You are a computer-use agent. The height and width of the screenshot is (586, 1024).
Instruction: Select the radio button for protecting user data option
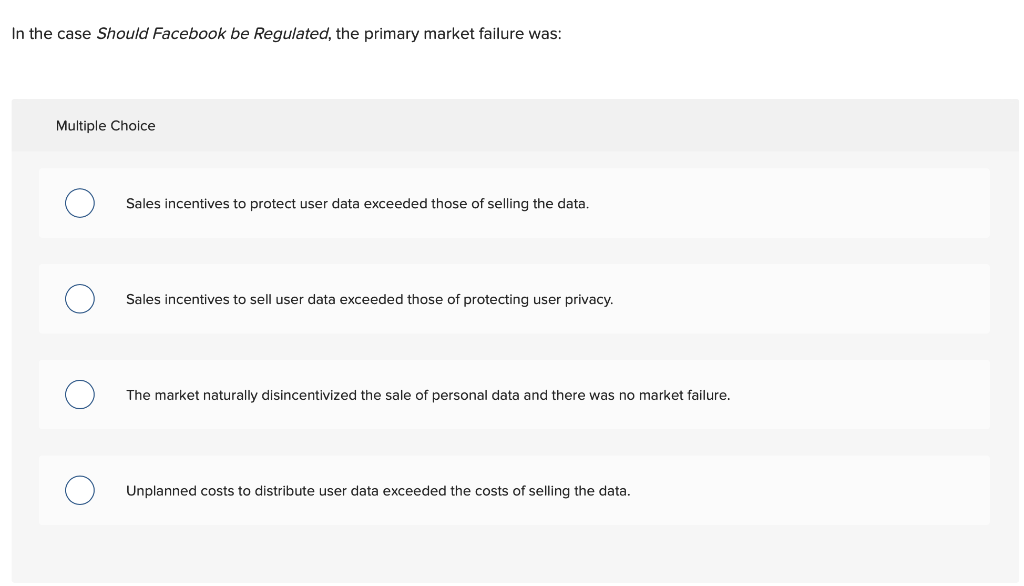click(x=80, y=203)
